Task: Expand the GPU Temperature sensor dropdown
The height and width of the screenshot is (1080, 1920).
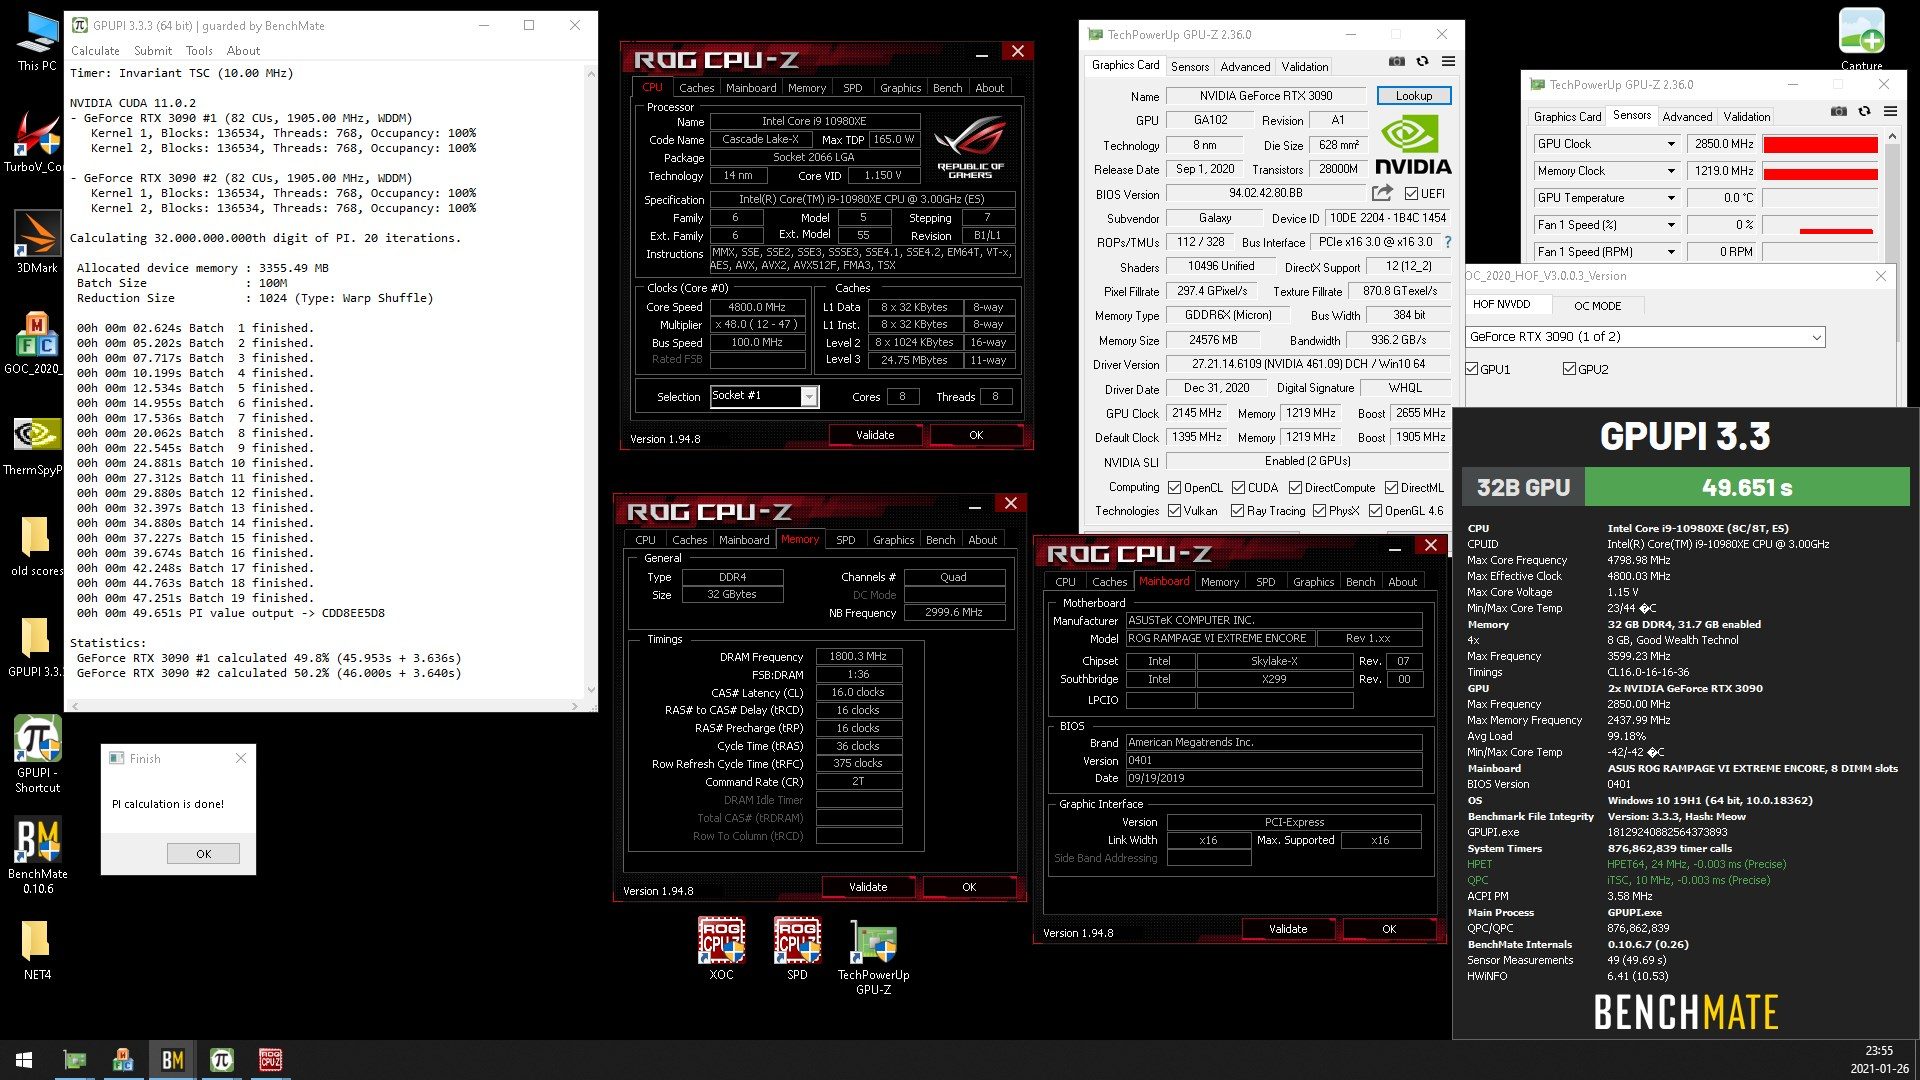Action: 1670,198
